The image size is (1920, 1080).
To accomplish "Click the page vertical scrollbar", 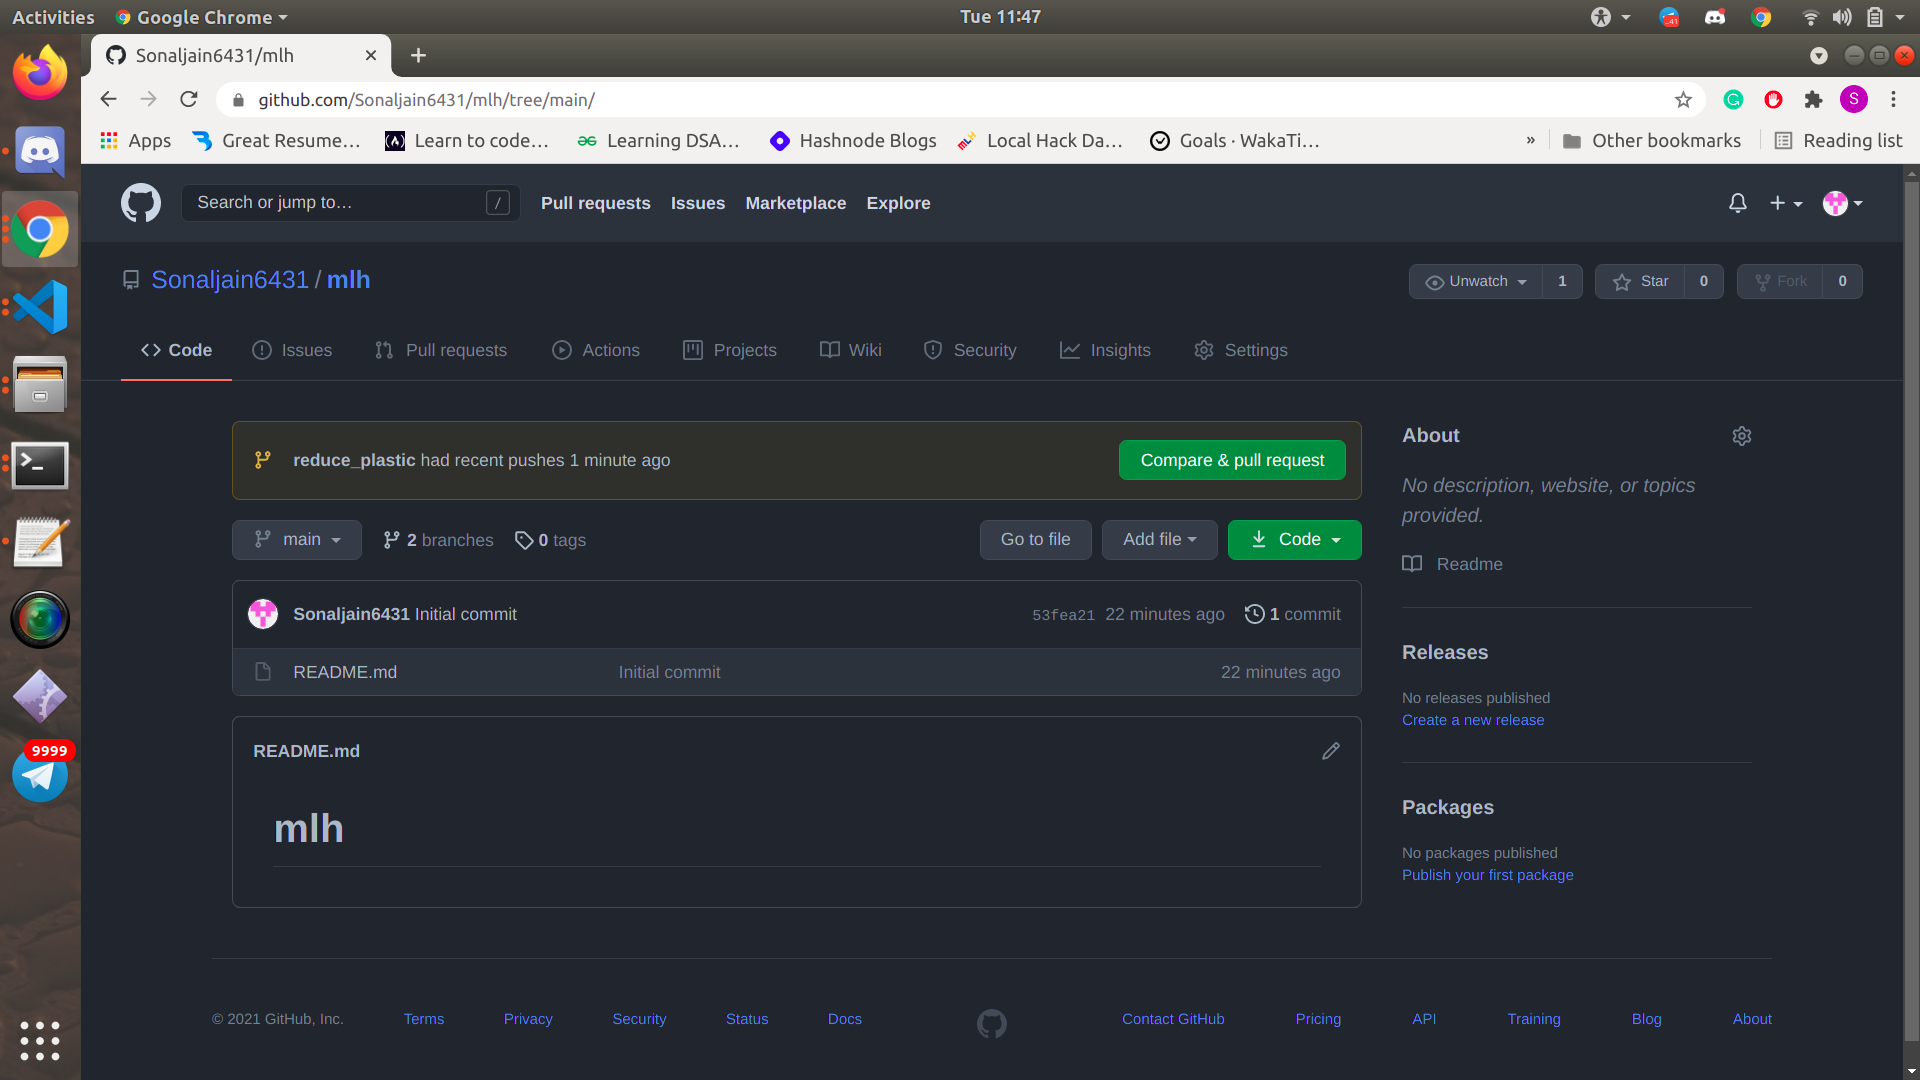I will click(1911, 600).
